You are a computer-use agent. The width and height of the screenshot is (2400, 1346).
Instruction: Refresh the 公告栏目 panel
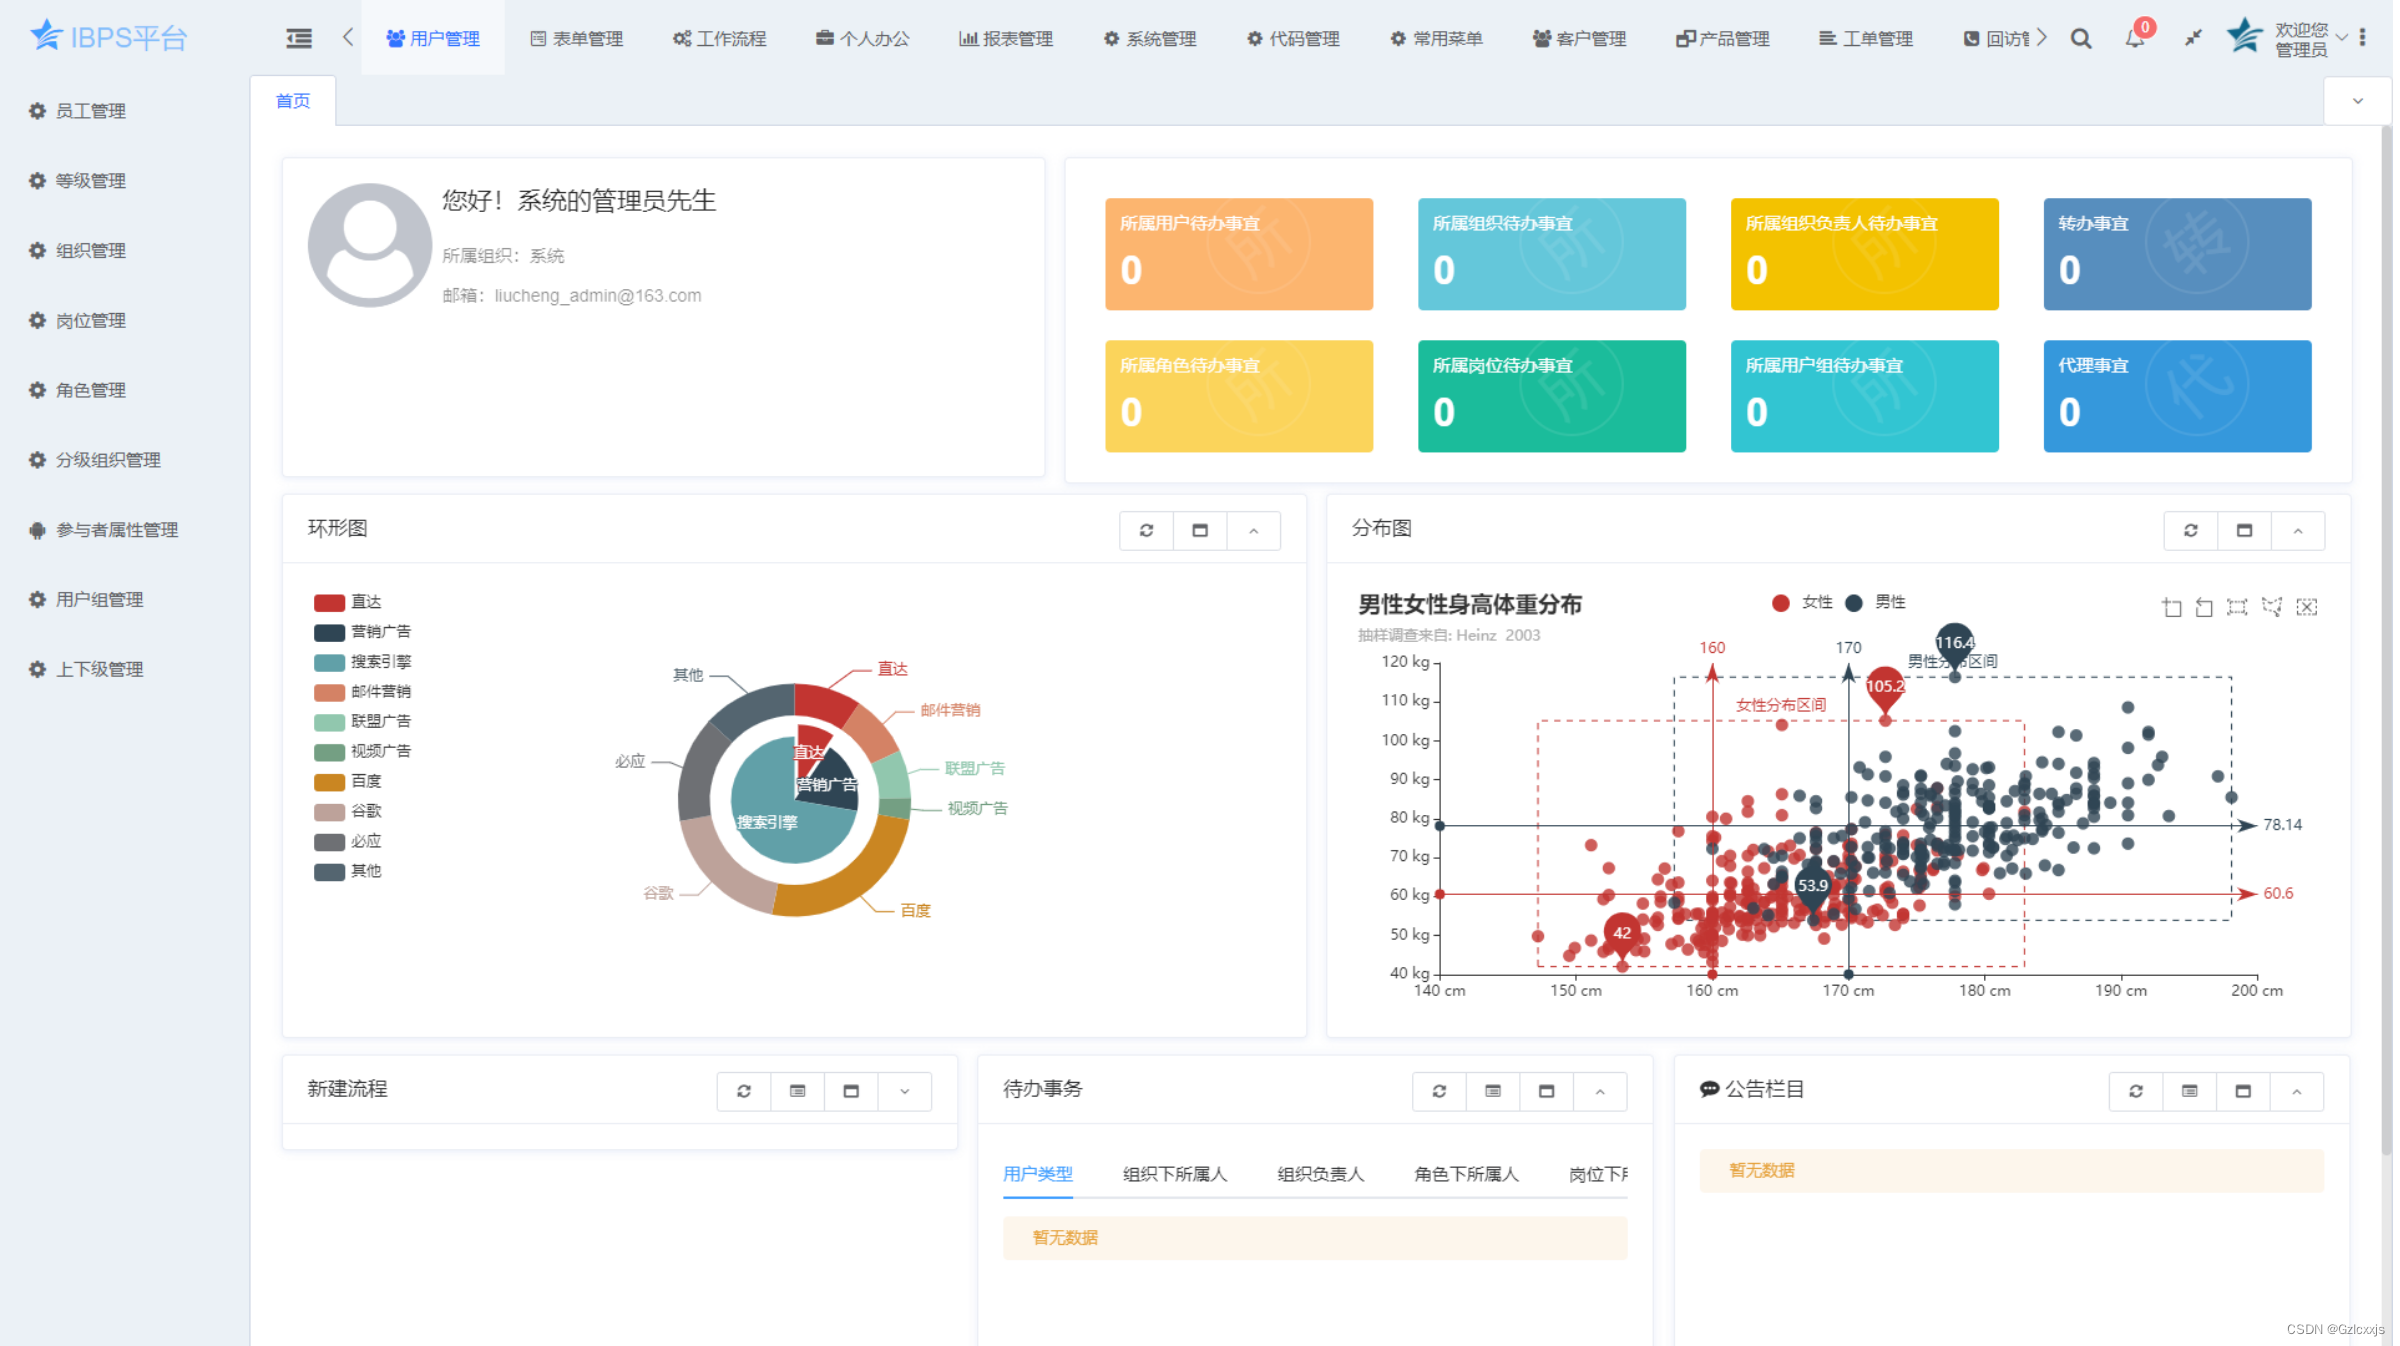(x=2135, y=1090)
